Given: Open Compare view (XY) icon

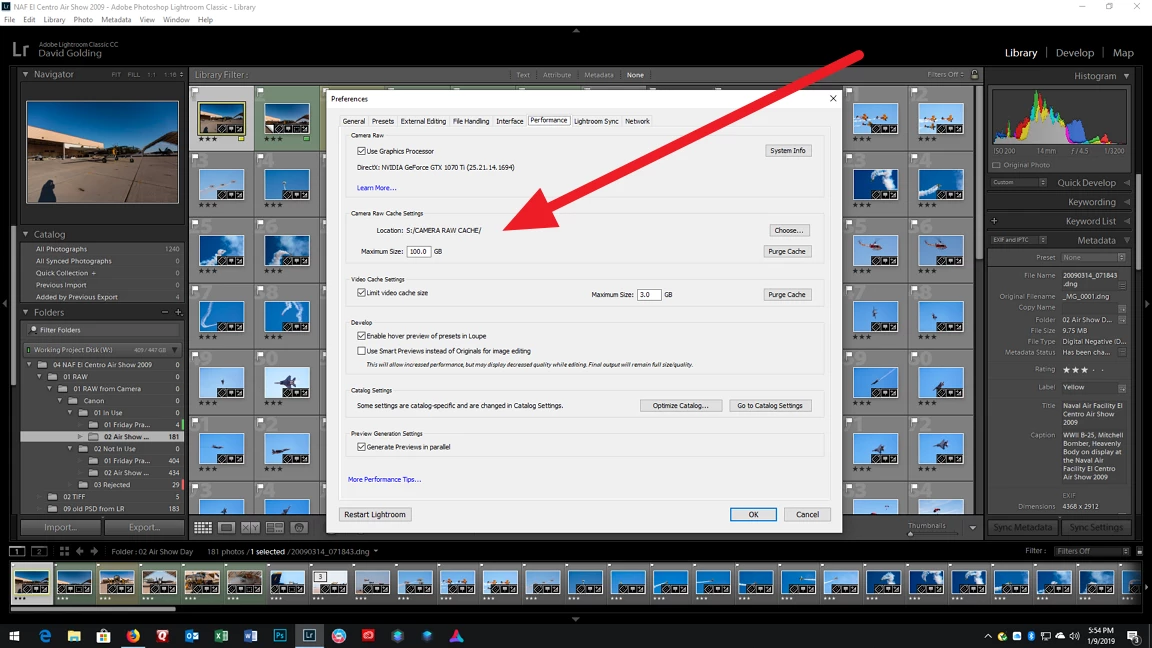Looking at the screenshot, I should point(250,528).
